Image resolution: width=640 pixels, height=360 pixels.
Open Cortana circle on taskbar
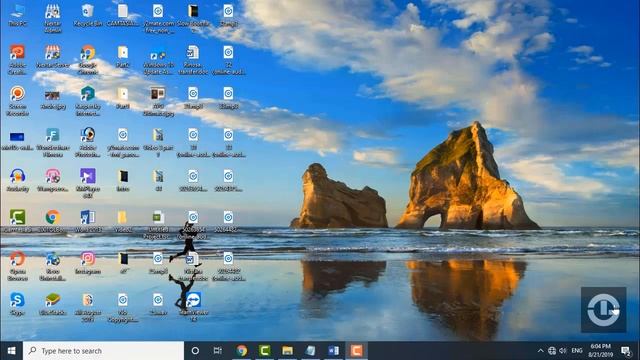click(195, 351)
